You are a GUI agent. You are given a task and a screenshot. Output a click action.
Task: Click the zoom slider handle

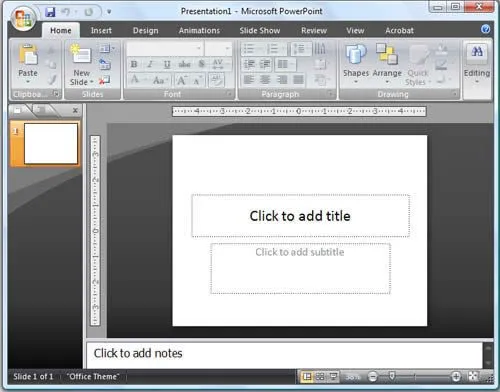tap(392, 376)
